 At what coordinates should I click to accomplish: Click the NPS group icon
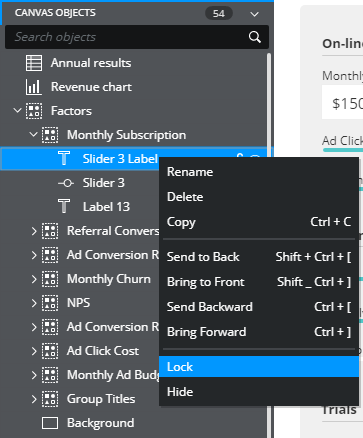point(50,303)
